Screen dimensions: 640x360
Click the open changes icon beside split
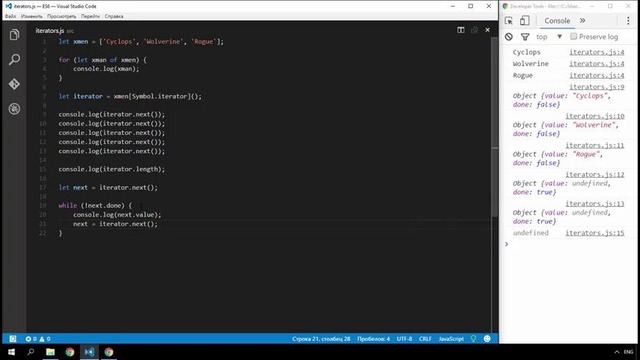(474, 30)
